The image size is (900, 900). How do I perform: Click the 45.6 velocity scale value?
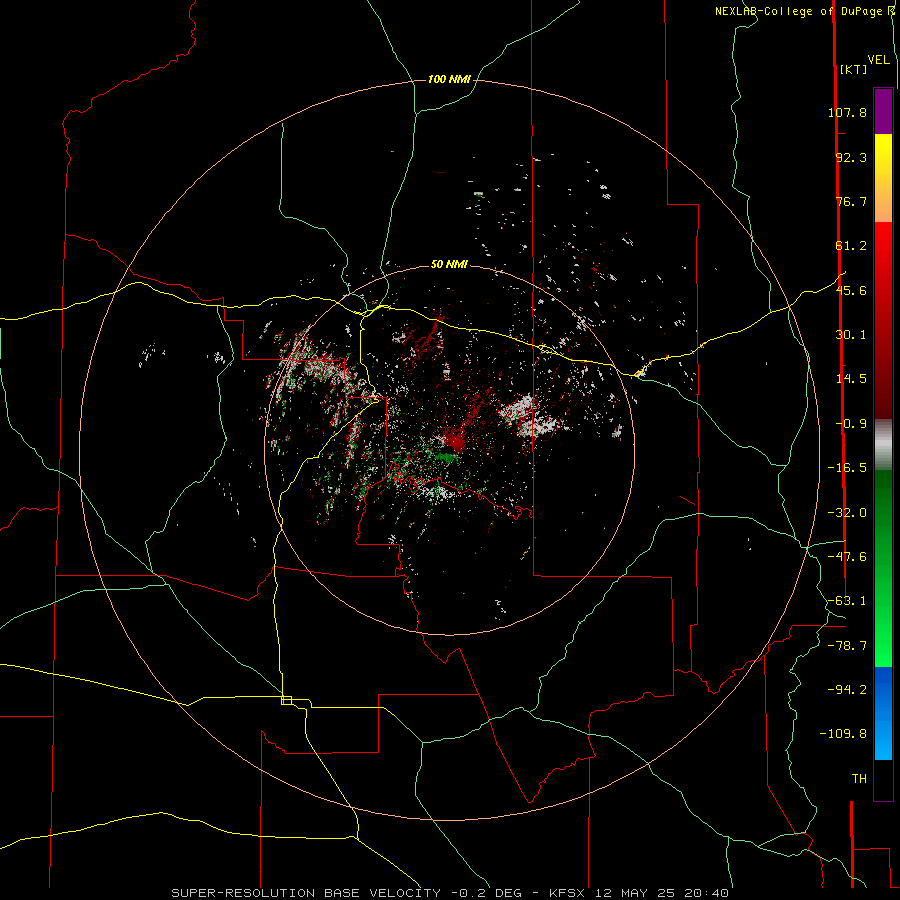pos(851,290)
